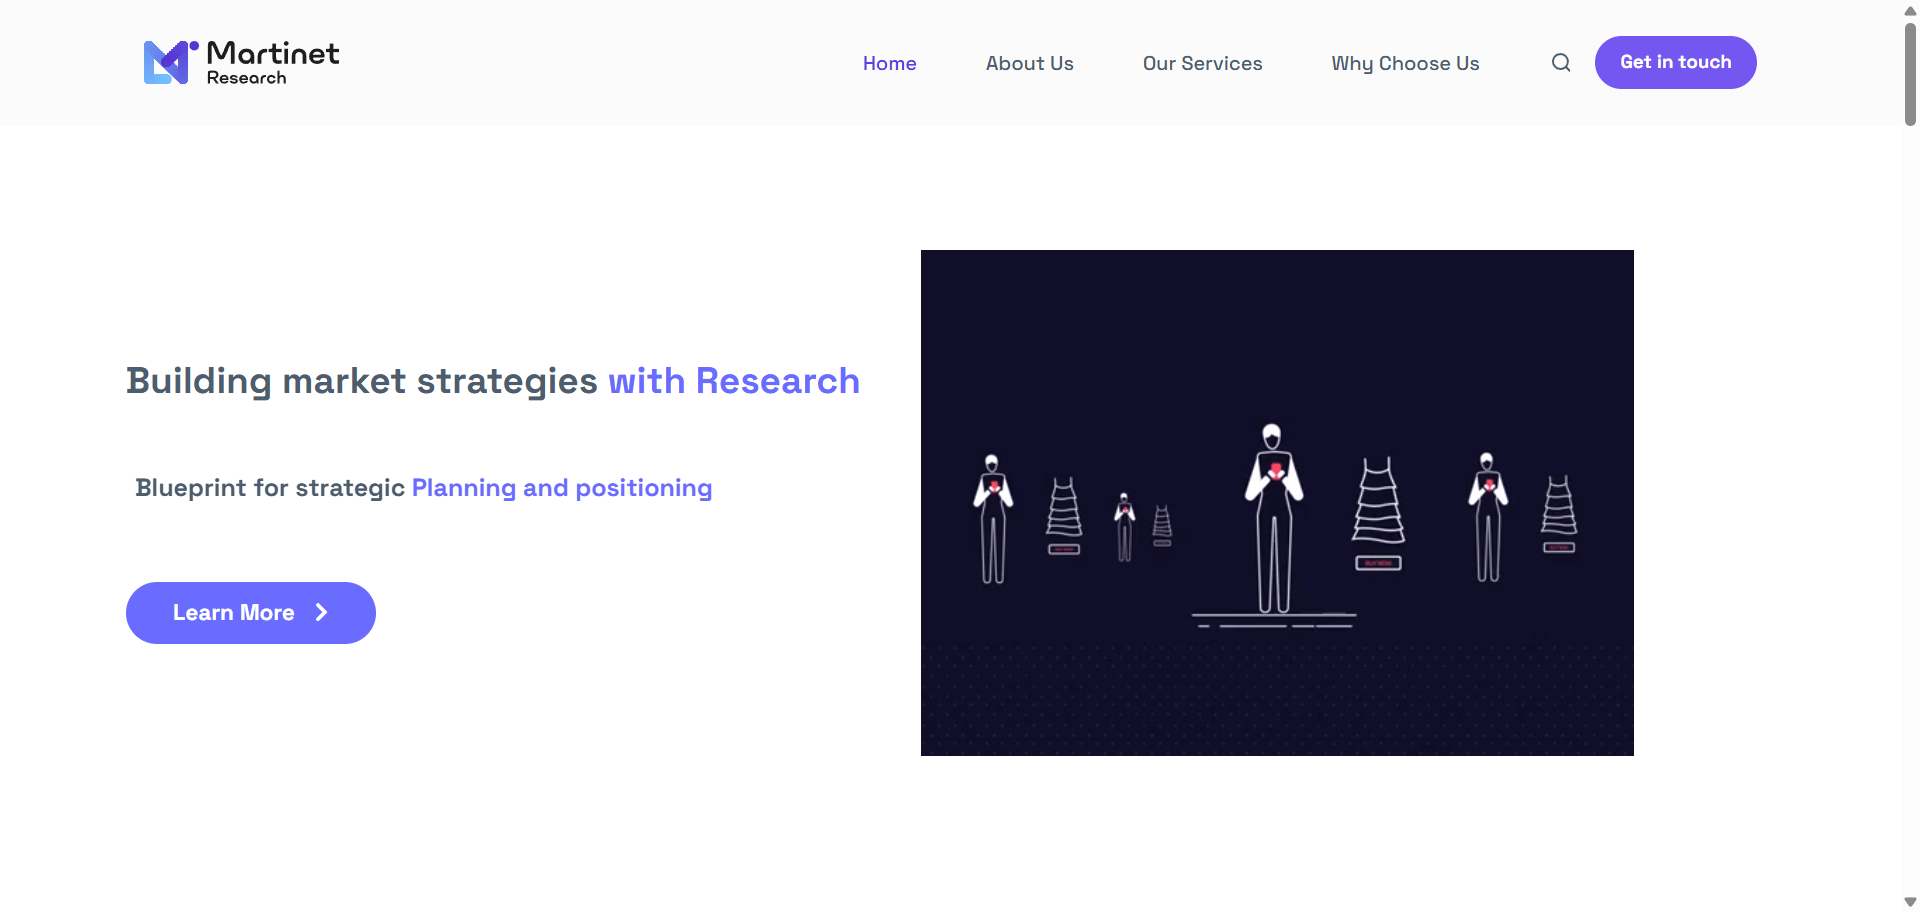Click the 'Martinet Research' brand name text
Screen dimensions: 1920x912
pyautogui.click(x=272, y=62)
